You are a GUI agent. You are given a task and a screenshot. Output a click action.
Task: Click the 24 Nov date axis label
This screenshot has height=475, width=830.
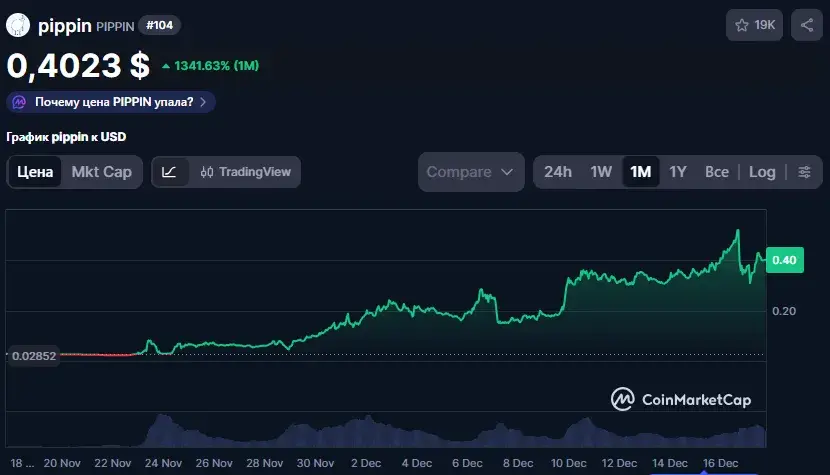(x=163, y=463)
